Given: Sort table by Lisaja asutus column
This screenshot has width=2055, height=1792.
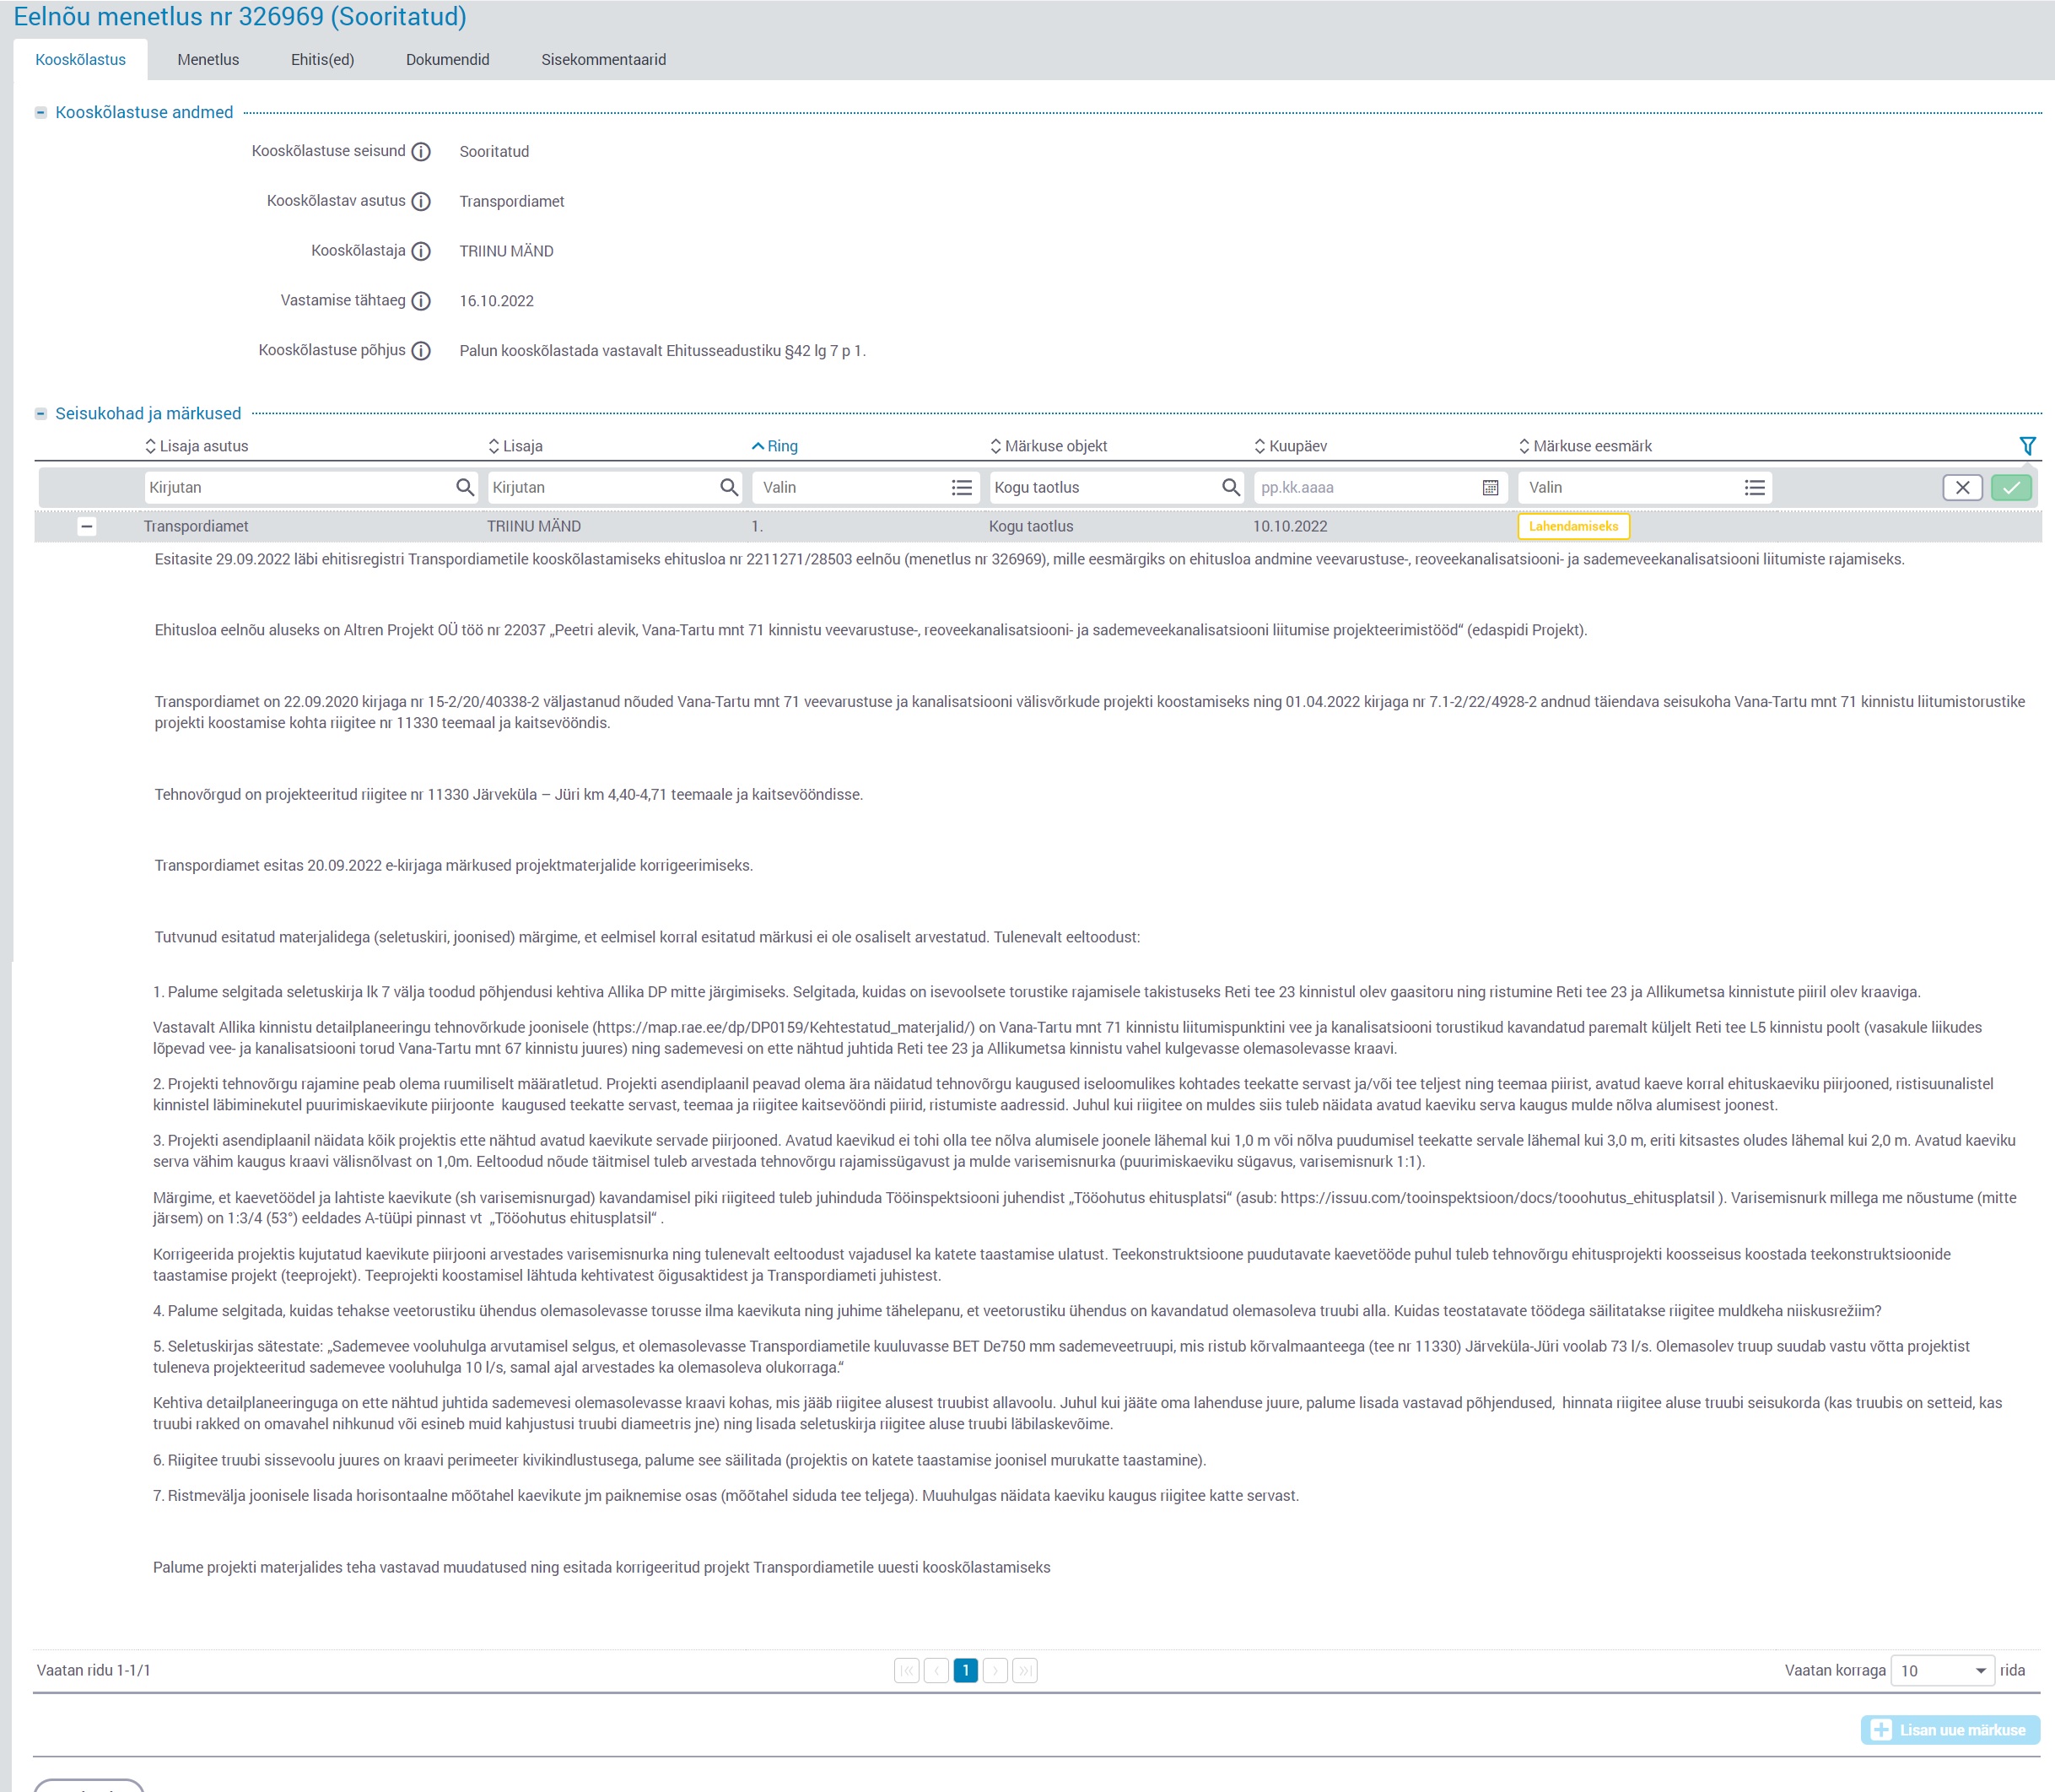Looking at the screenshot, I should tap(197, 446).
